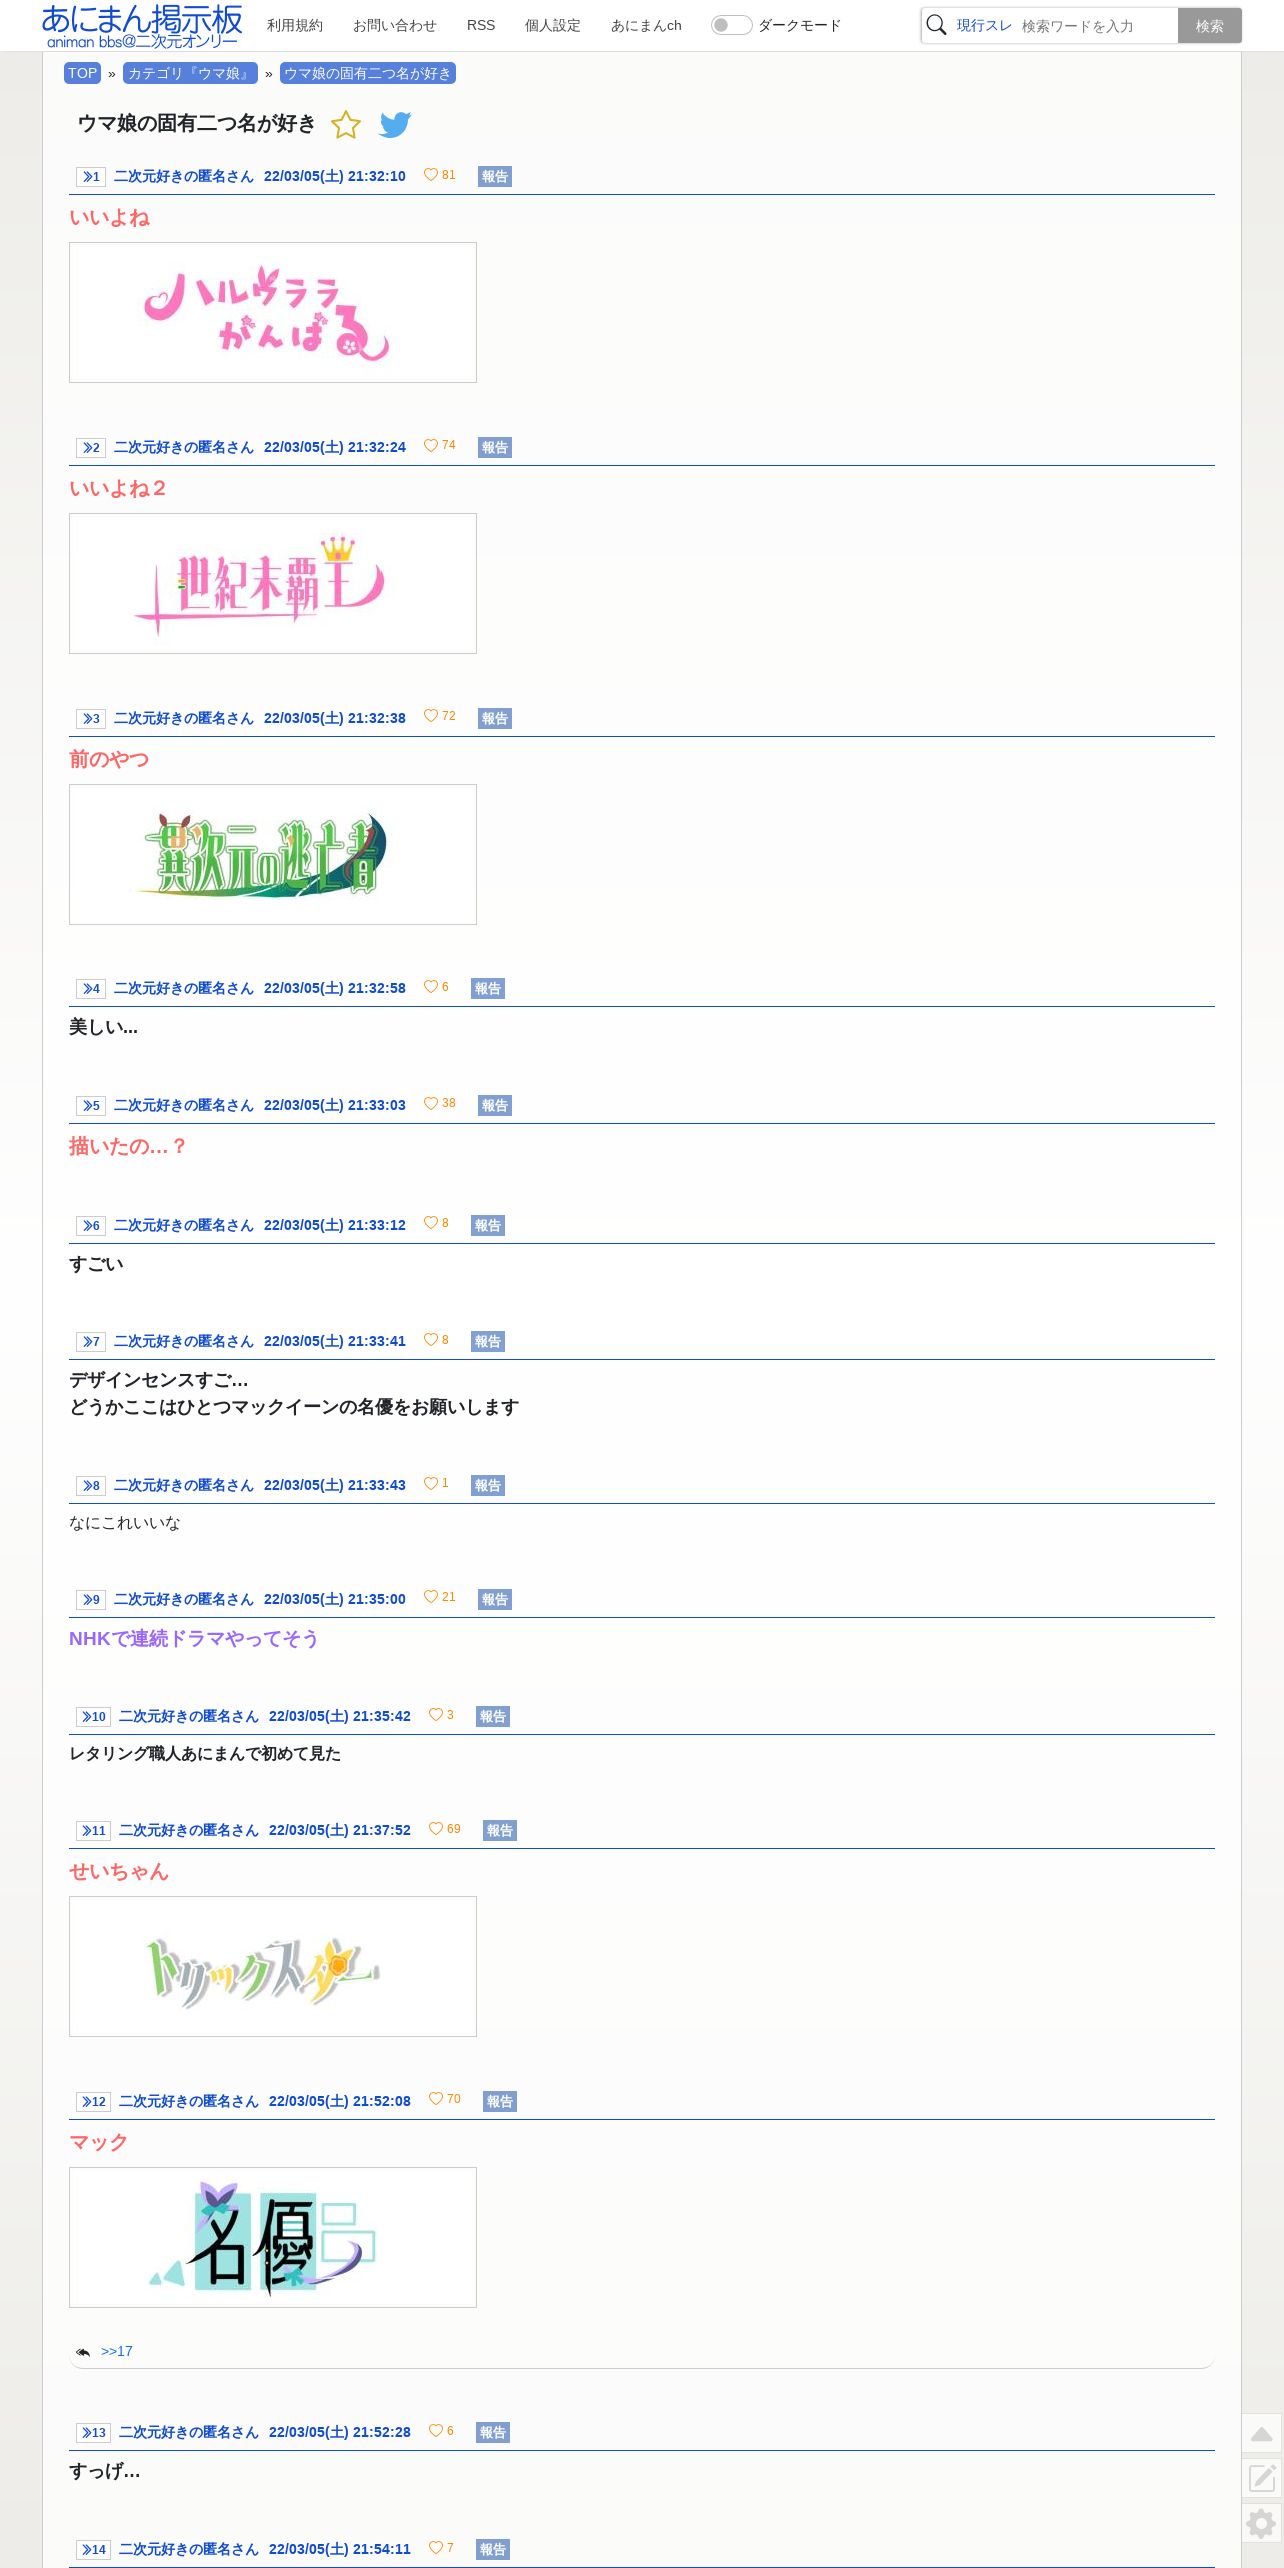Like post 7 heart icon
Viewport: 1284px width, 2568px height.
pos(431,1340)
